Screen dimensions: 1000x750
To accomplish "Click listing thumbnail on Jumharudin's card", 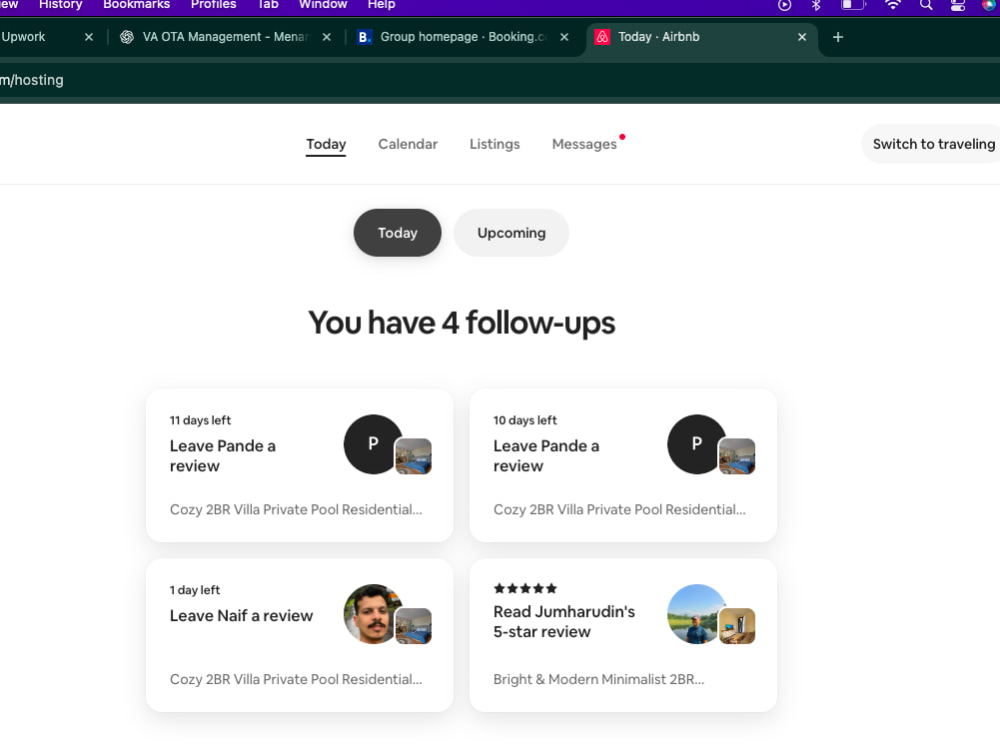I will coord(737,626).
